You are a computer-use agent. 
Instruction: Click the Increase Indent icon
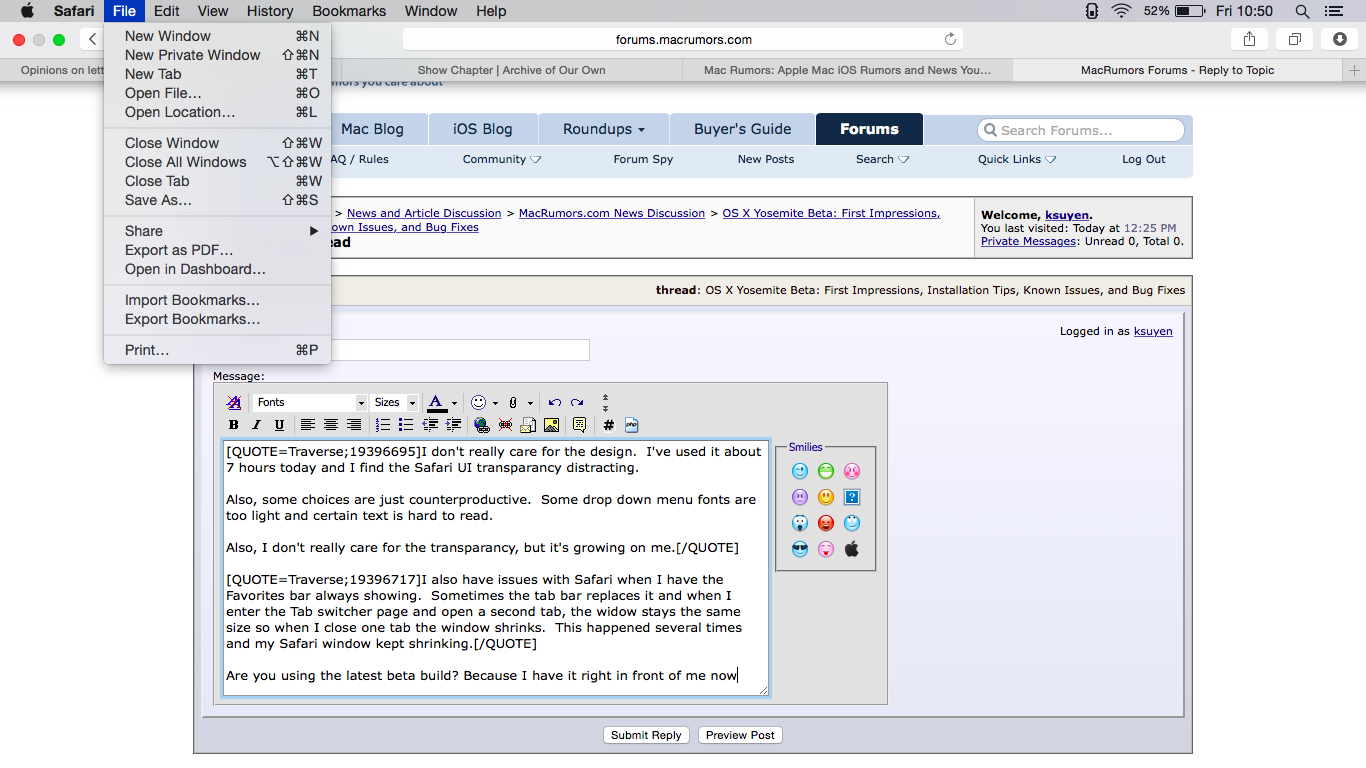453,425
